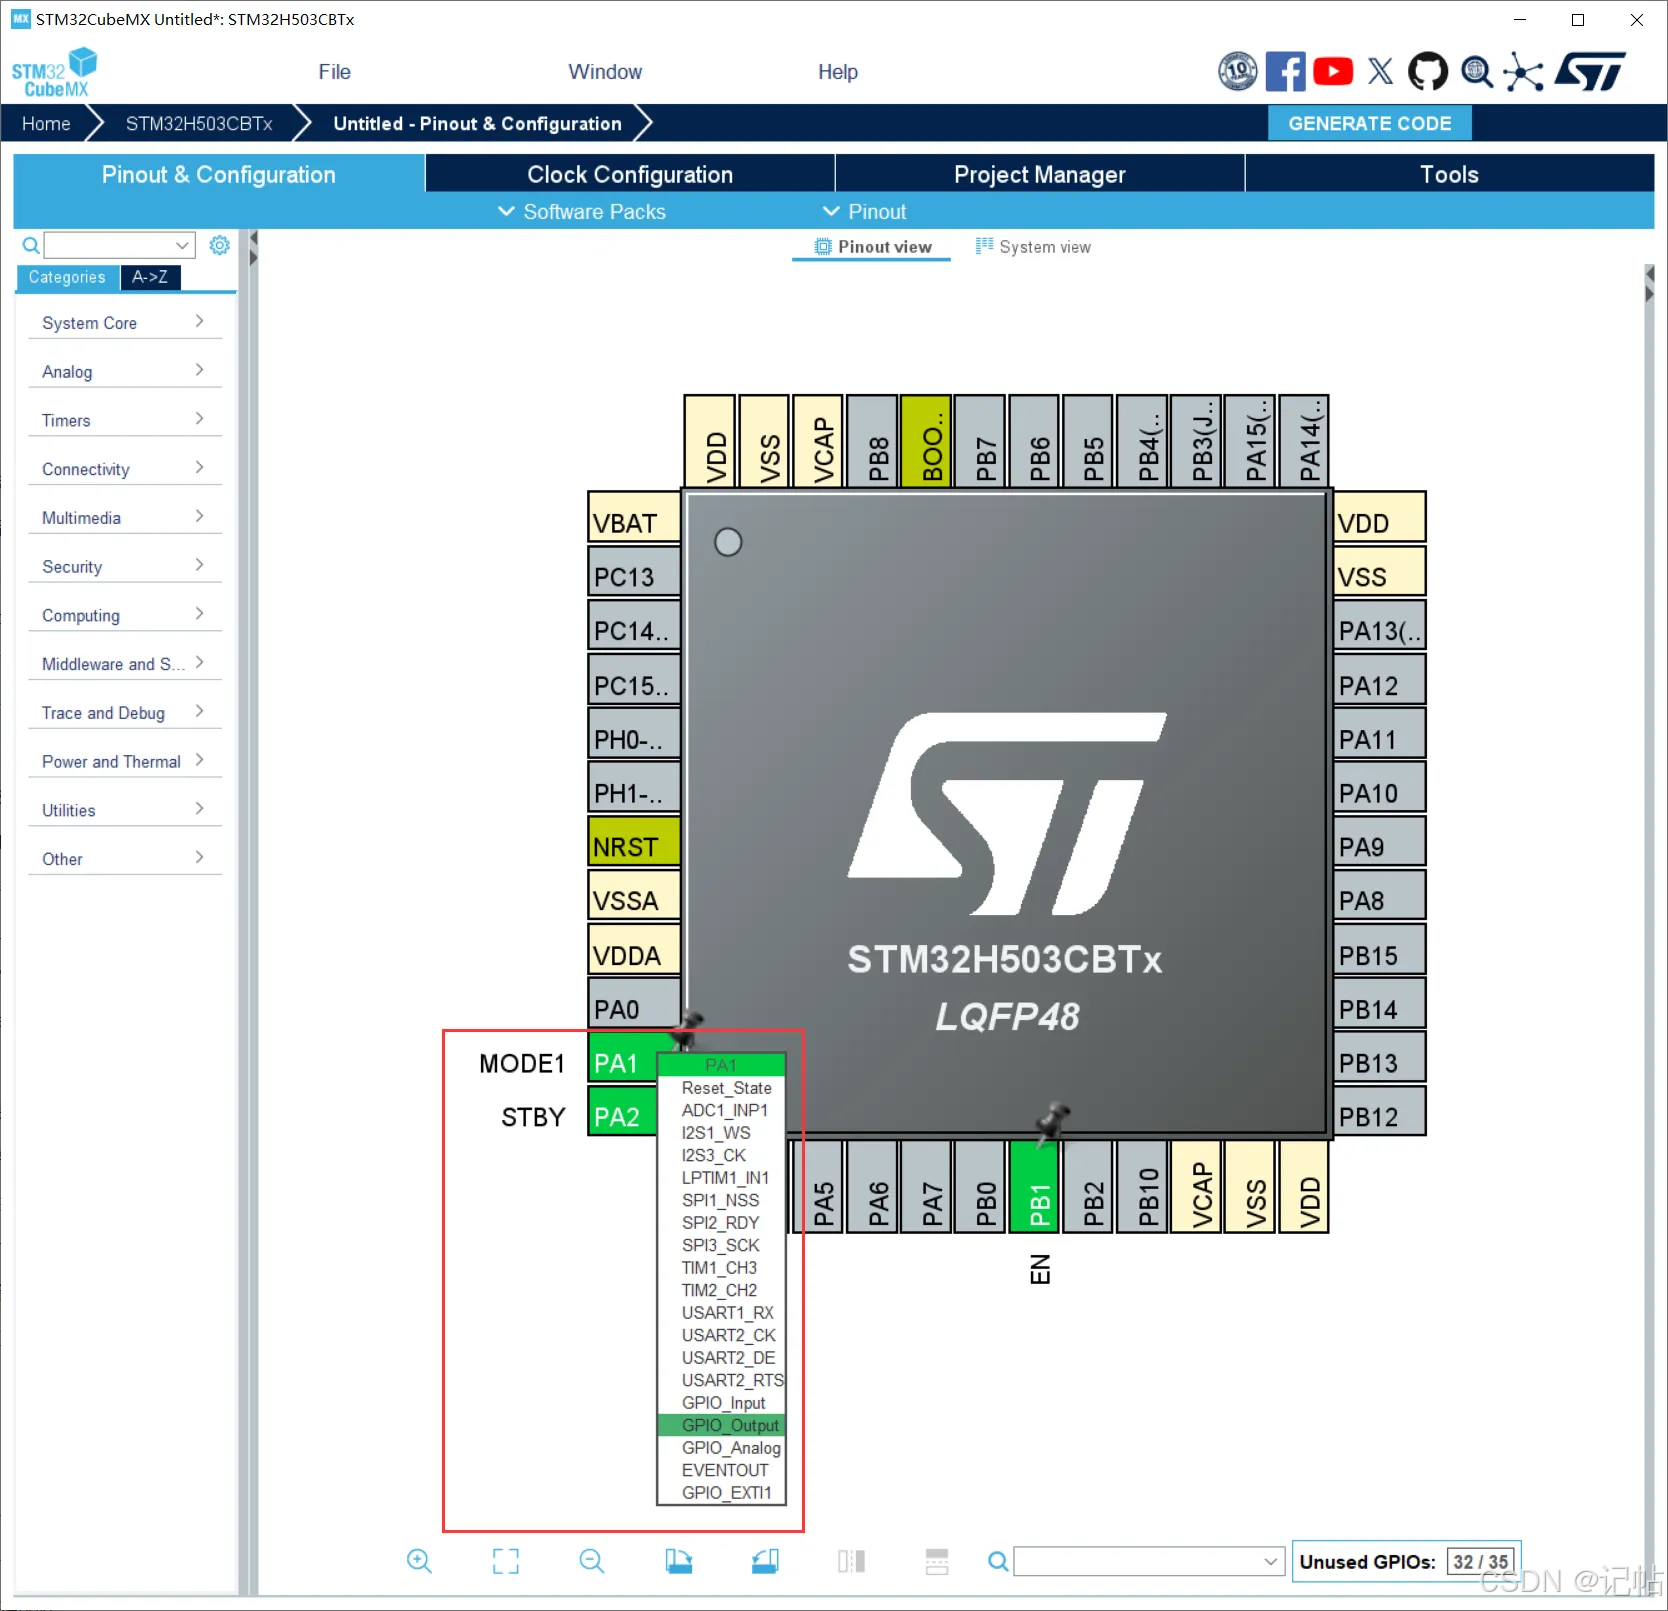Switch to the Clock Configuration tab
The image size is (1668, 1611).
click(630, 174)
